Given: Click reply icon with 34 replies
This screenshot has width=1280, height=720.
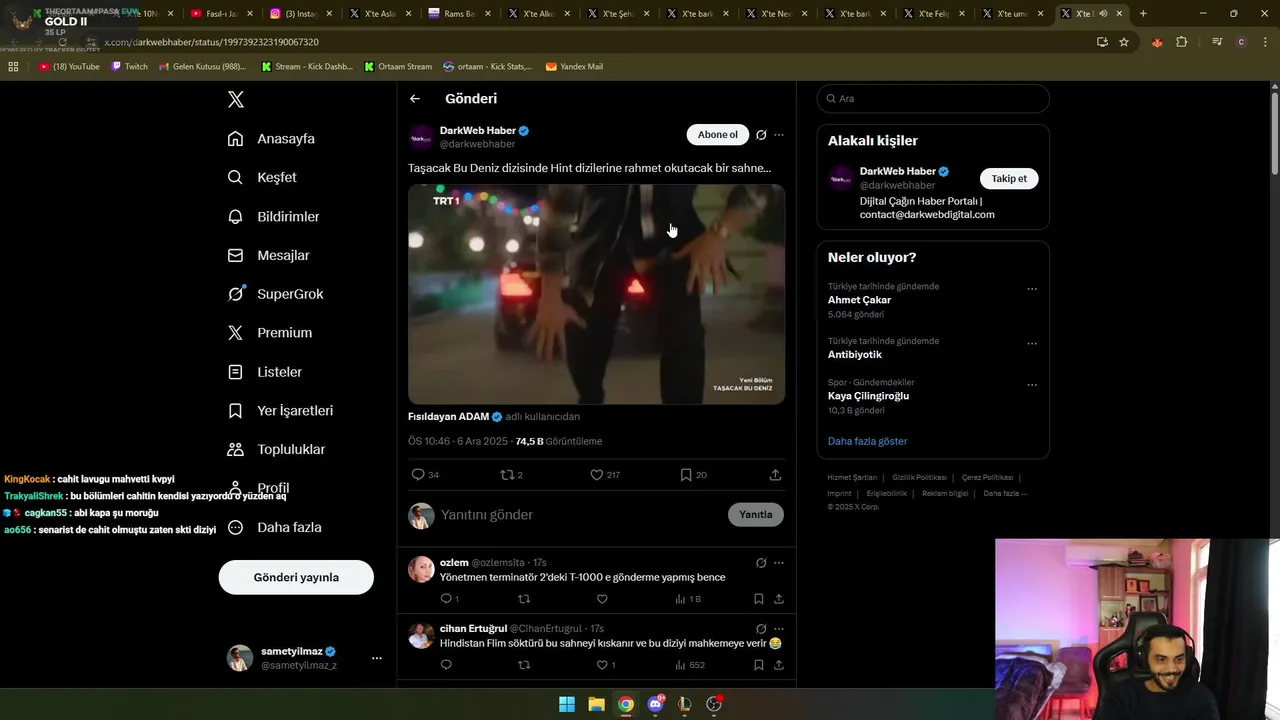Looking at the screenshot, I should (425, 475).
